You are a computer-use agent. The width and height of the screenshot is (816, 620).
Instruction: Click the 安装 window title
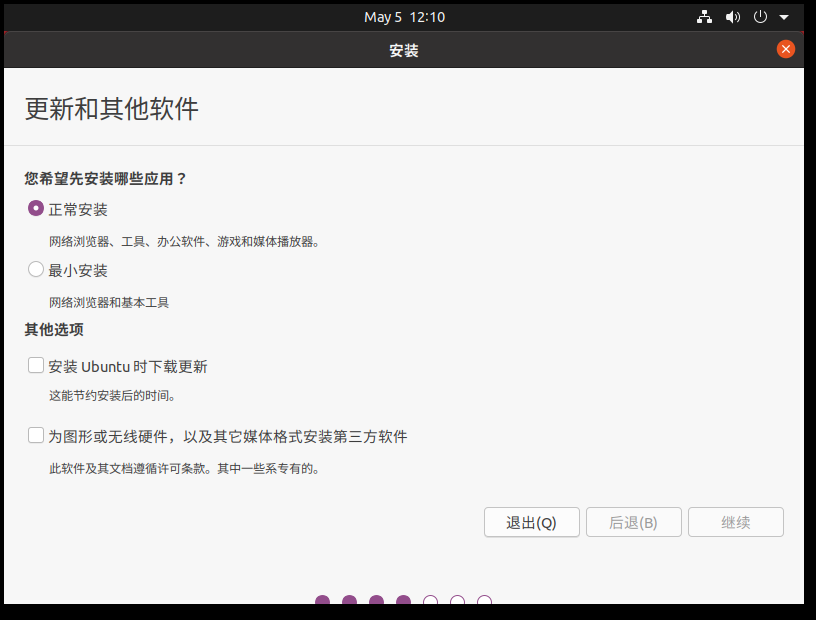pyautogui.click(x=404, y=50)
